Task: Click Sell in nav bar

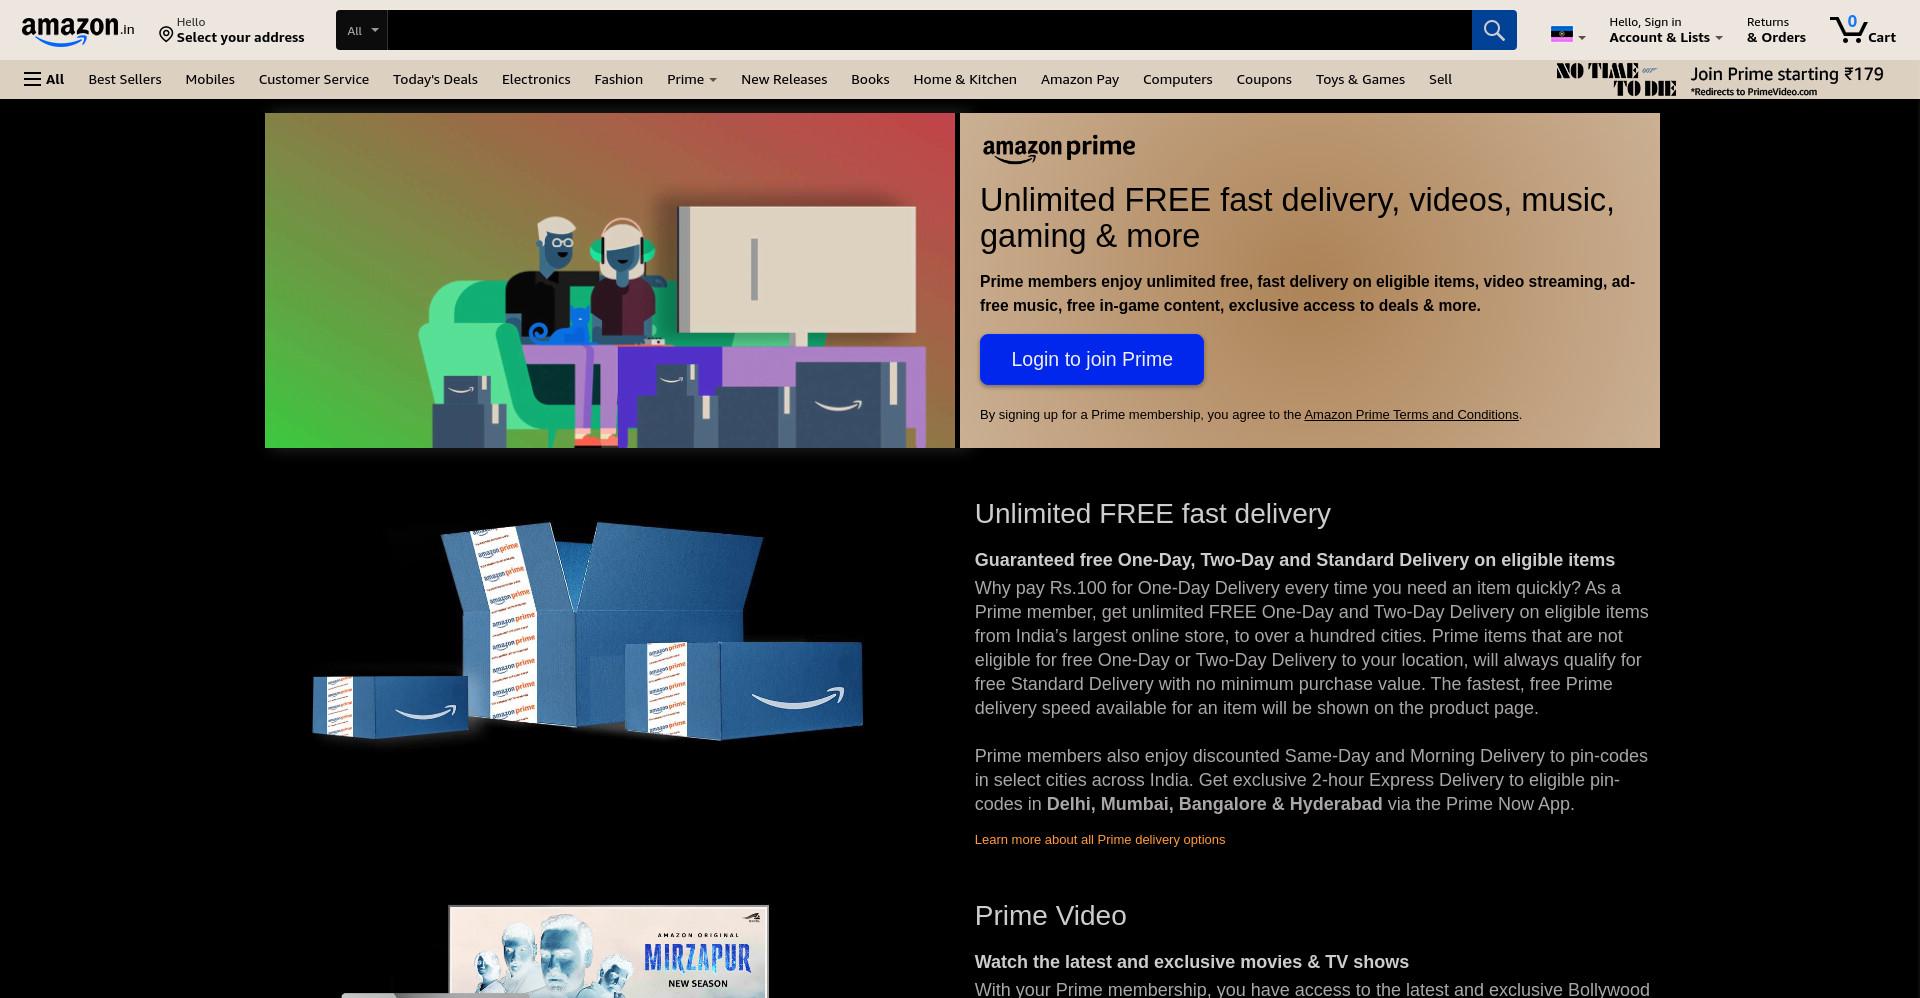Action: point(1440,79)
